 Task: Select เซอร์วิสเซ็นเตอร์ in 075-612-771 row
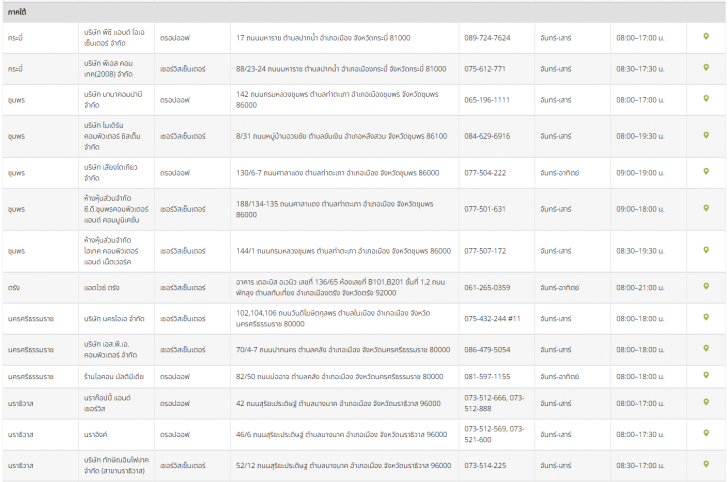tap(182, 69)
